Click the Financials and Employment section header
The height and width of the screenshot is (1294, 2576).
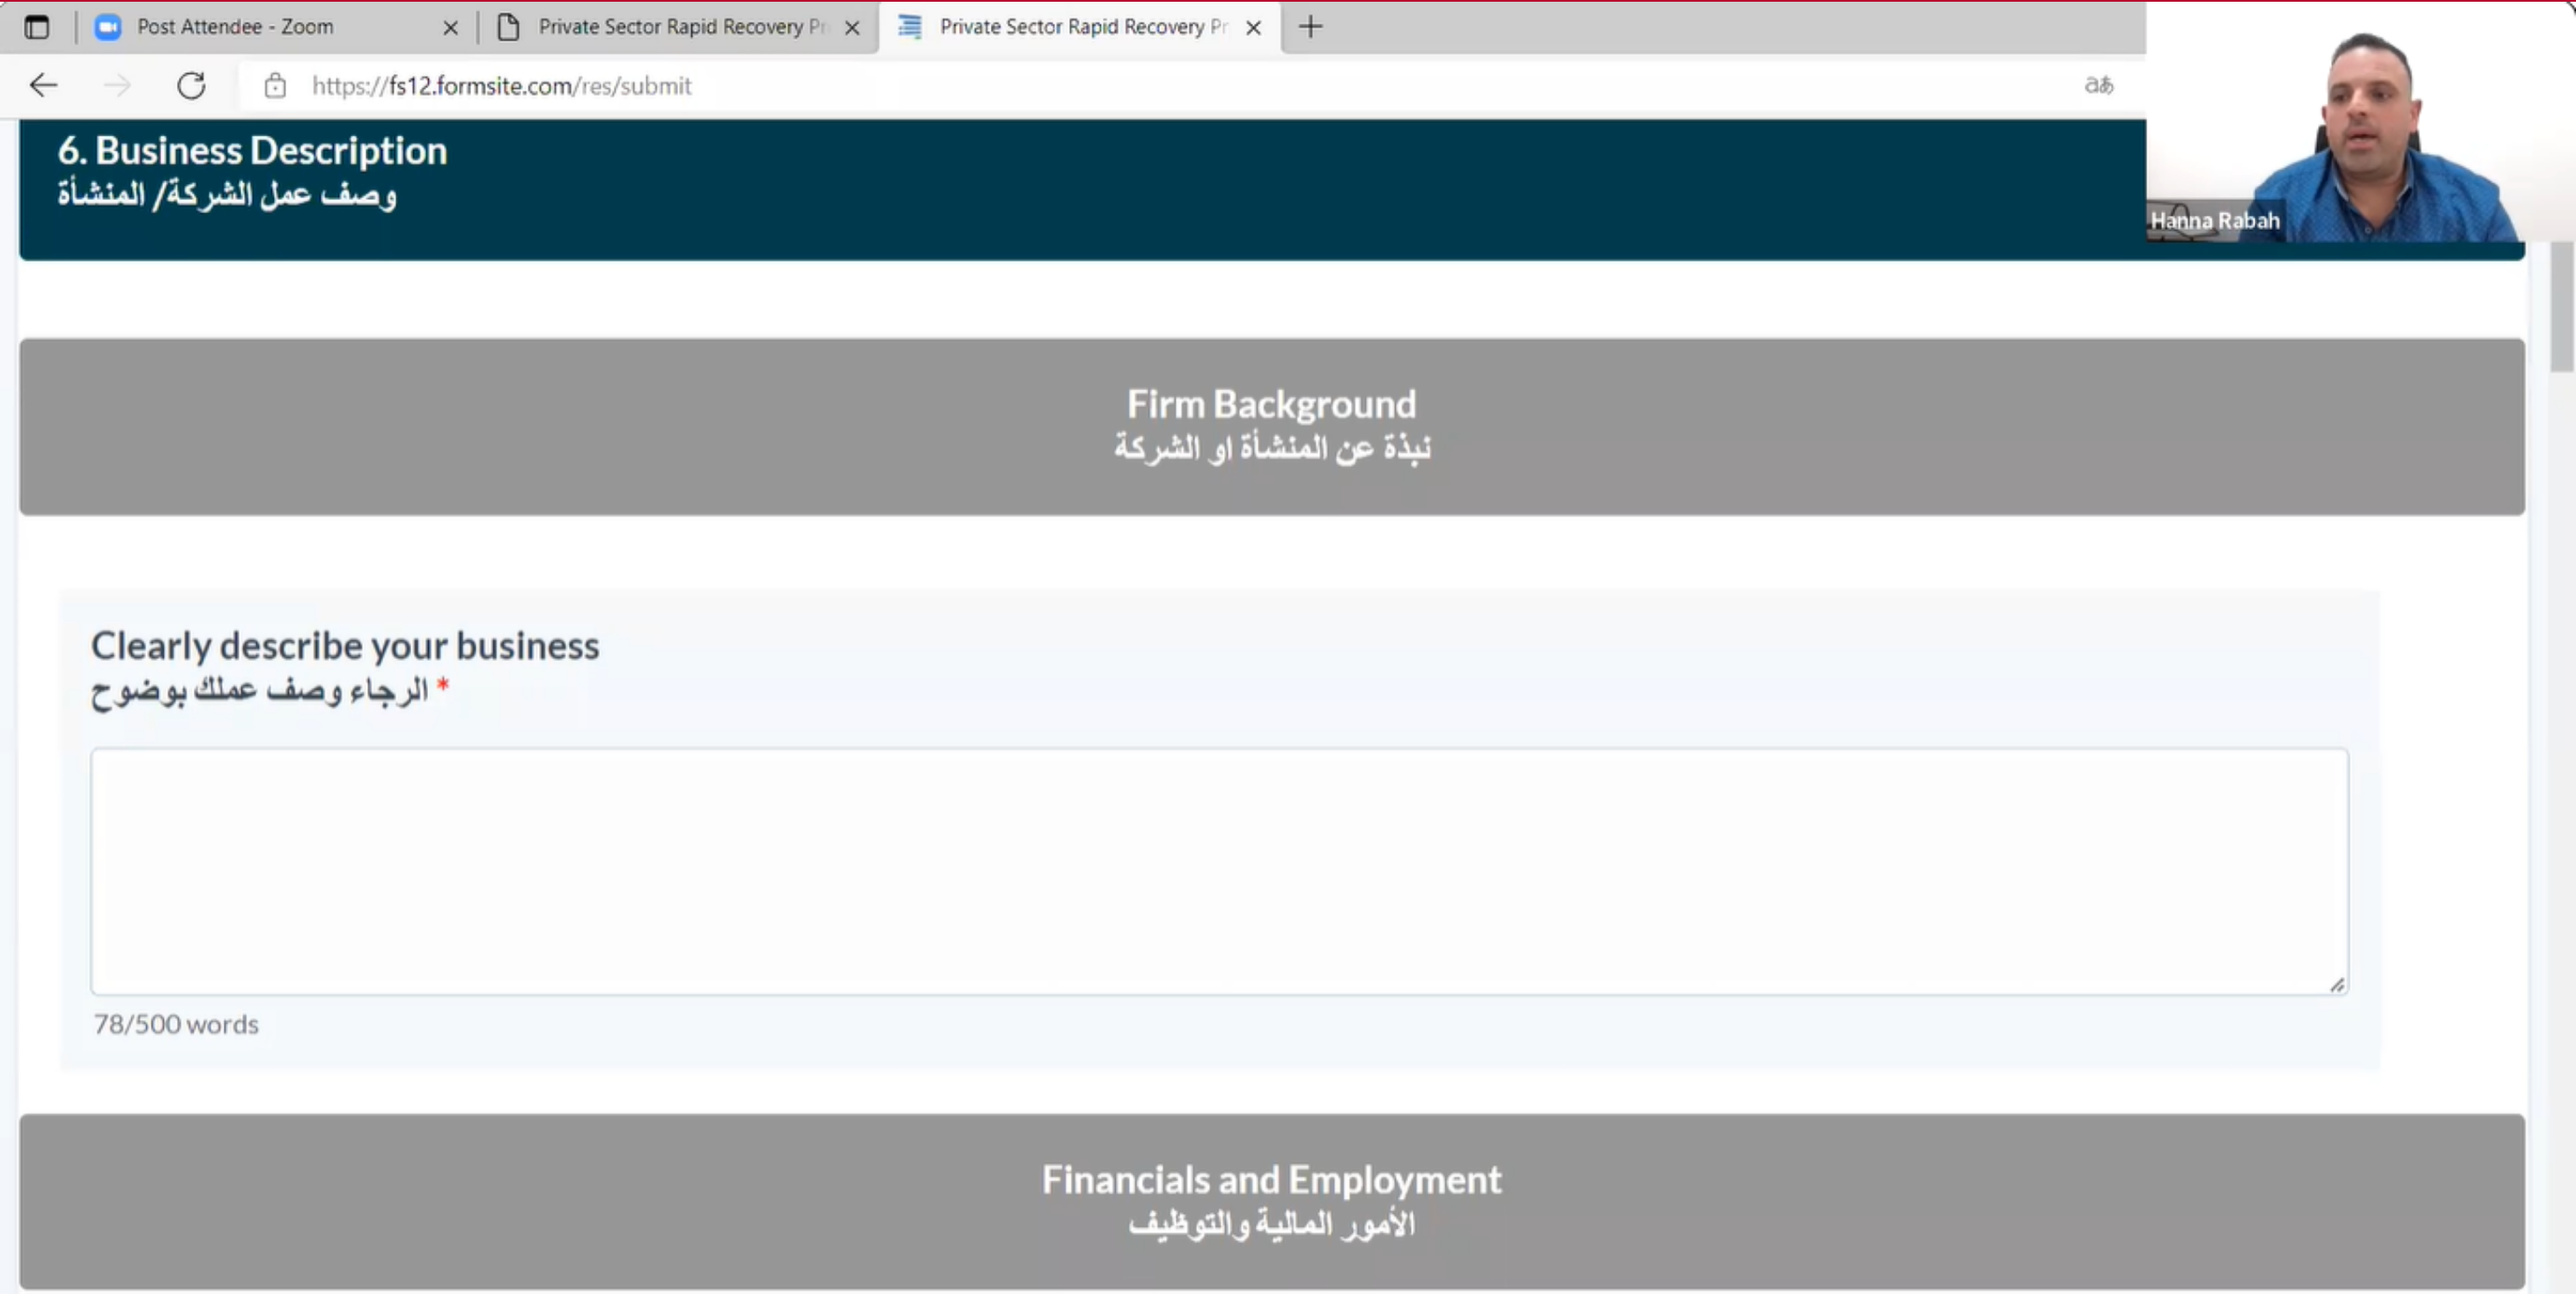click(1272, 1201)
